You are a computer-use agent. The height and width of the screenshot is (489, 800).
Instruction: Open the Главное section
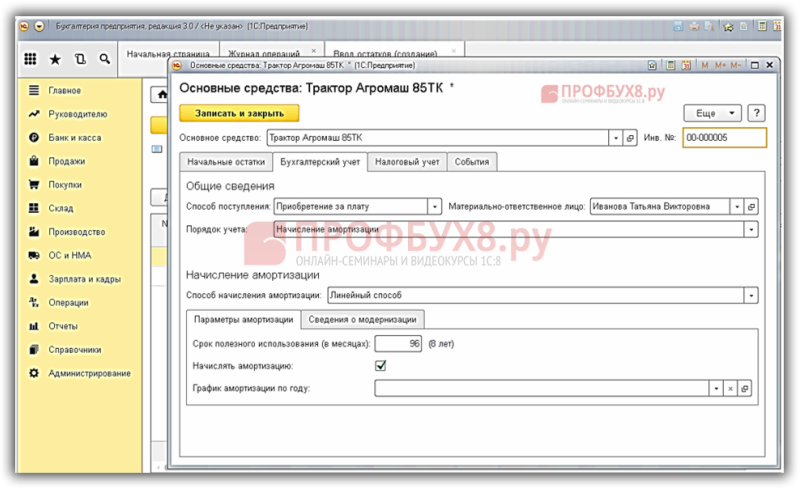pyautogui.click(x=65, y=90)
